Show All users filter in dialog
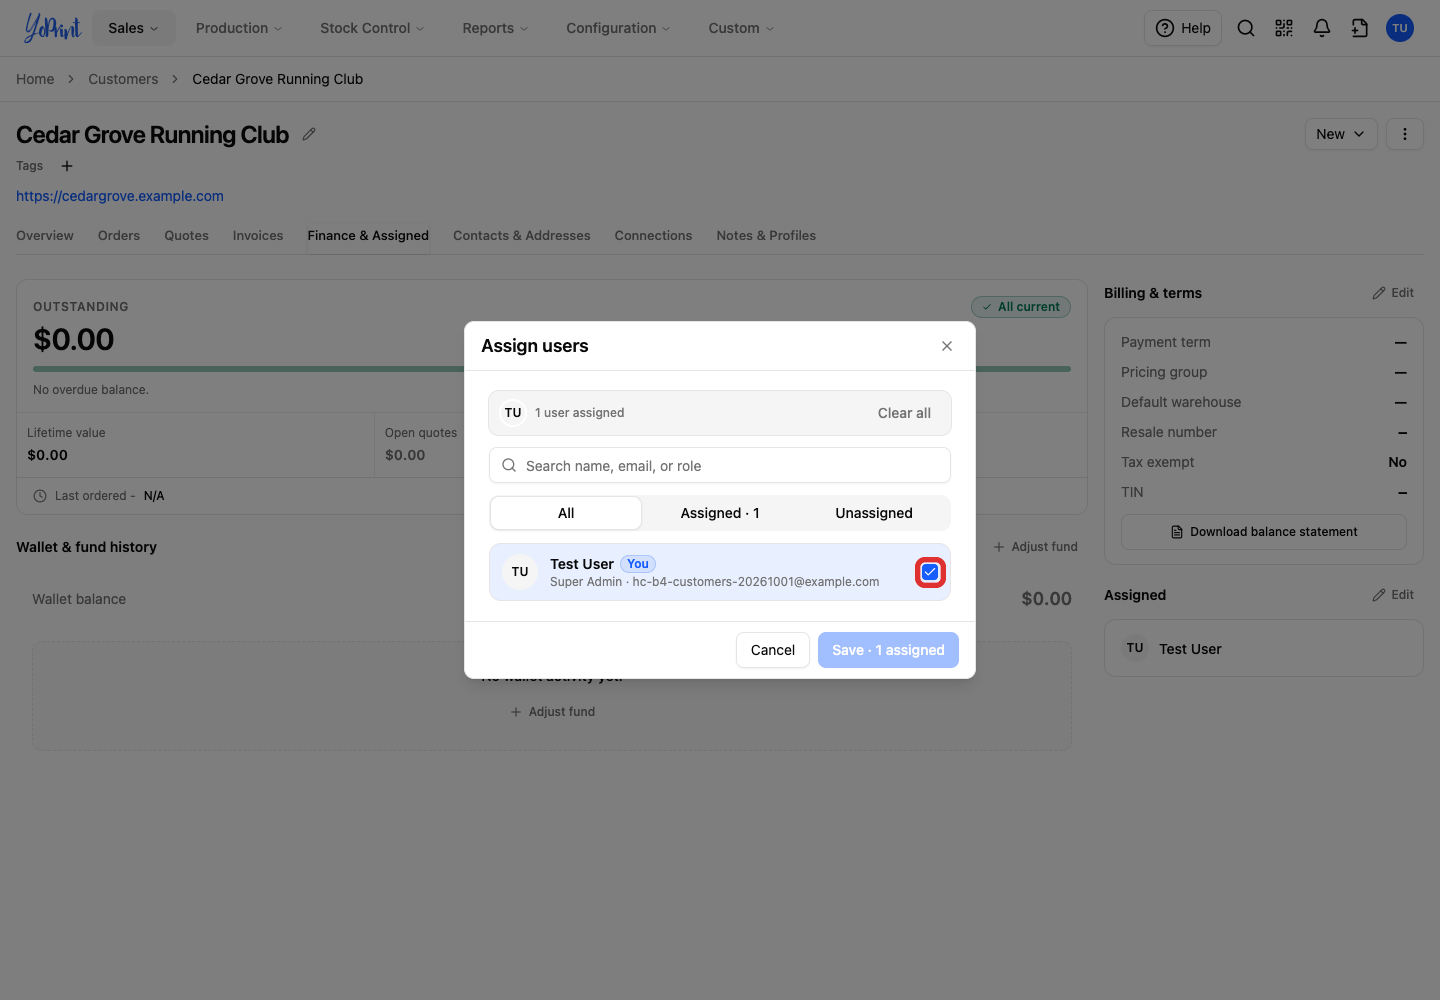 566,513
